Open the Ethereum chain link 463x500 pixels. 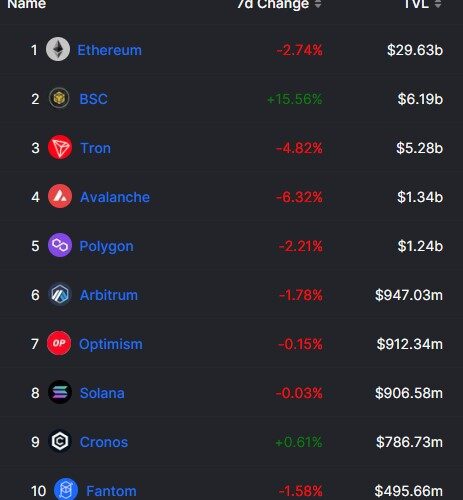[110, 50]
